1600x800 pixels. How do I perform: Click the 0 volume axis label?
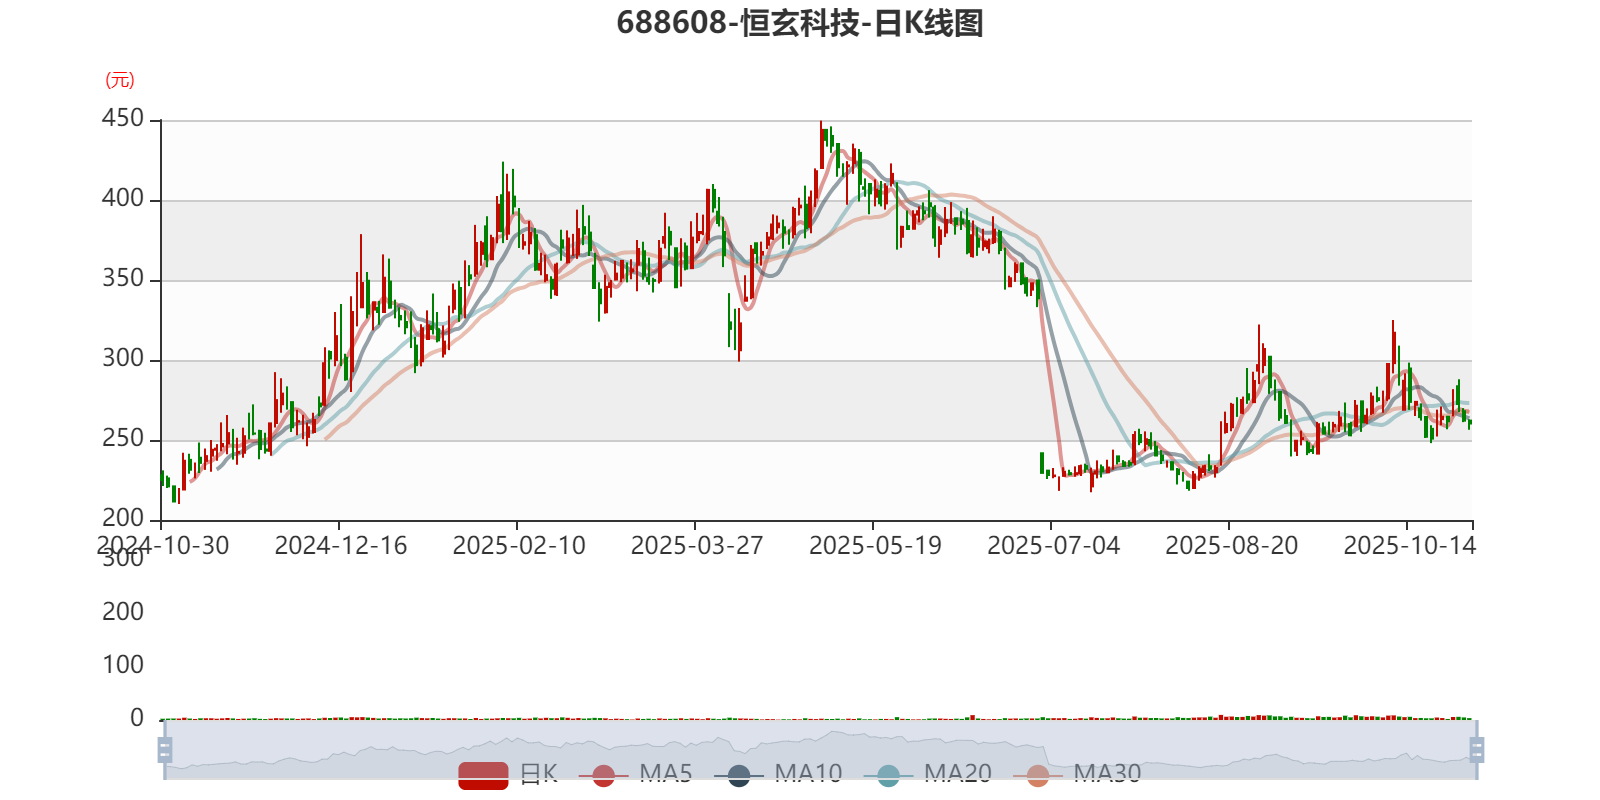137,718
